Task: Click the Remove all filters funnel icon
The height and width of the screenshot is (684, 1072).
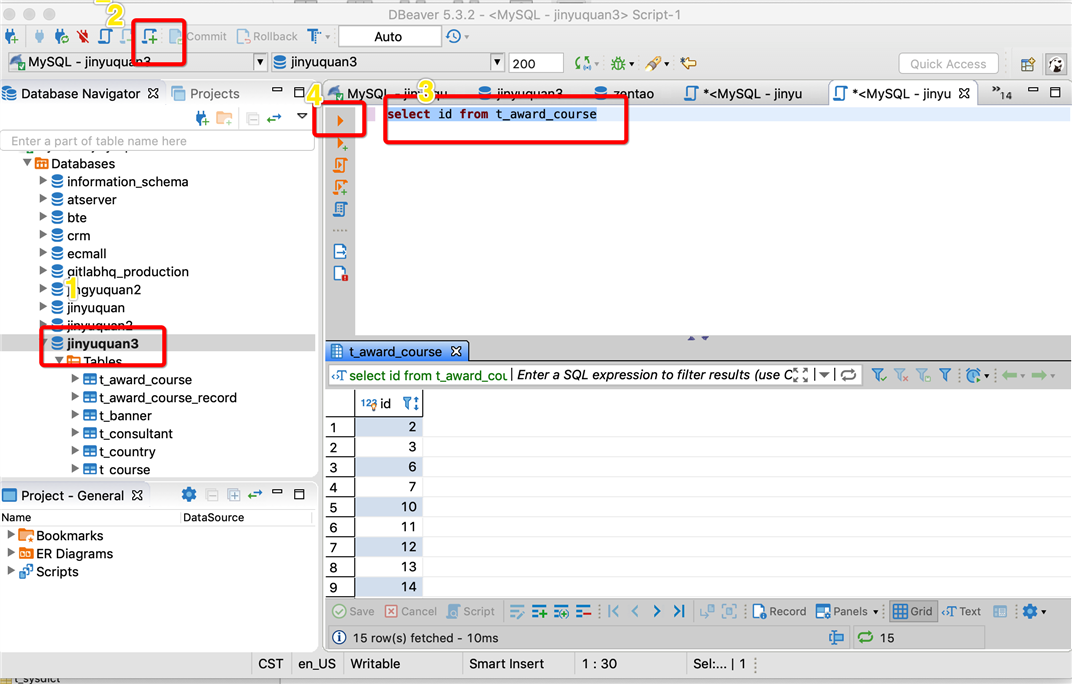Action: point(901,375)
